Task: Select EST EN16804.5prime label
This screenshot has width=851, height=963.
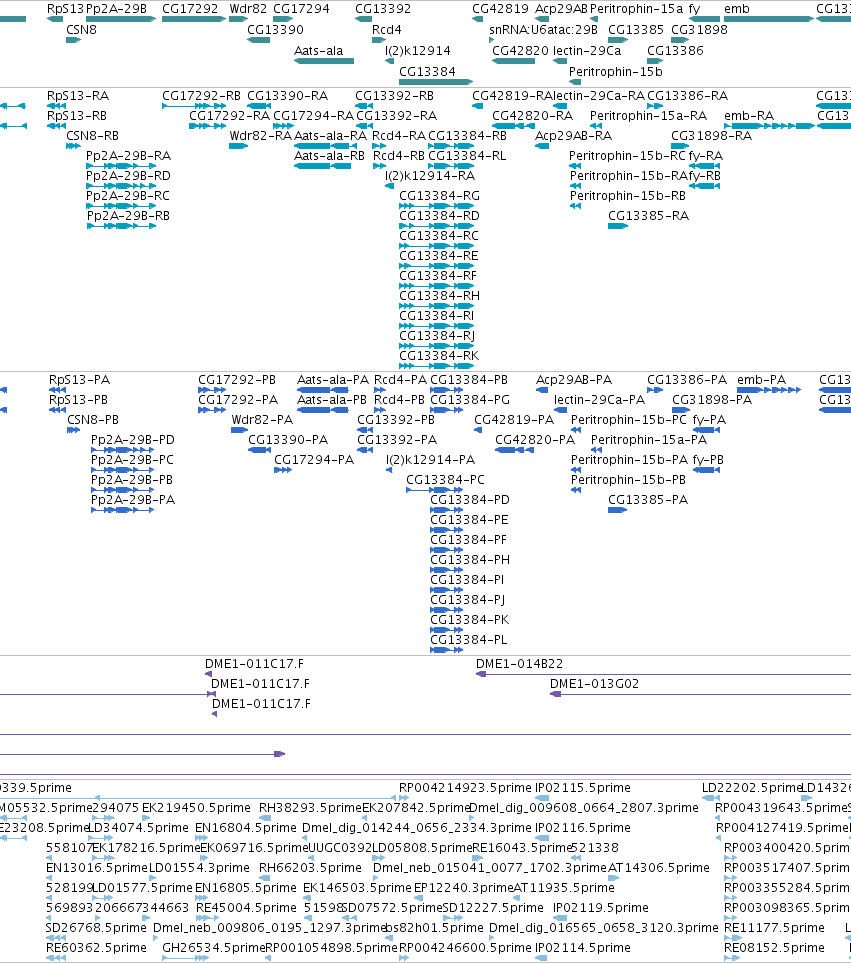Action: click(246, 827)
